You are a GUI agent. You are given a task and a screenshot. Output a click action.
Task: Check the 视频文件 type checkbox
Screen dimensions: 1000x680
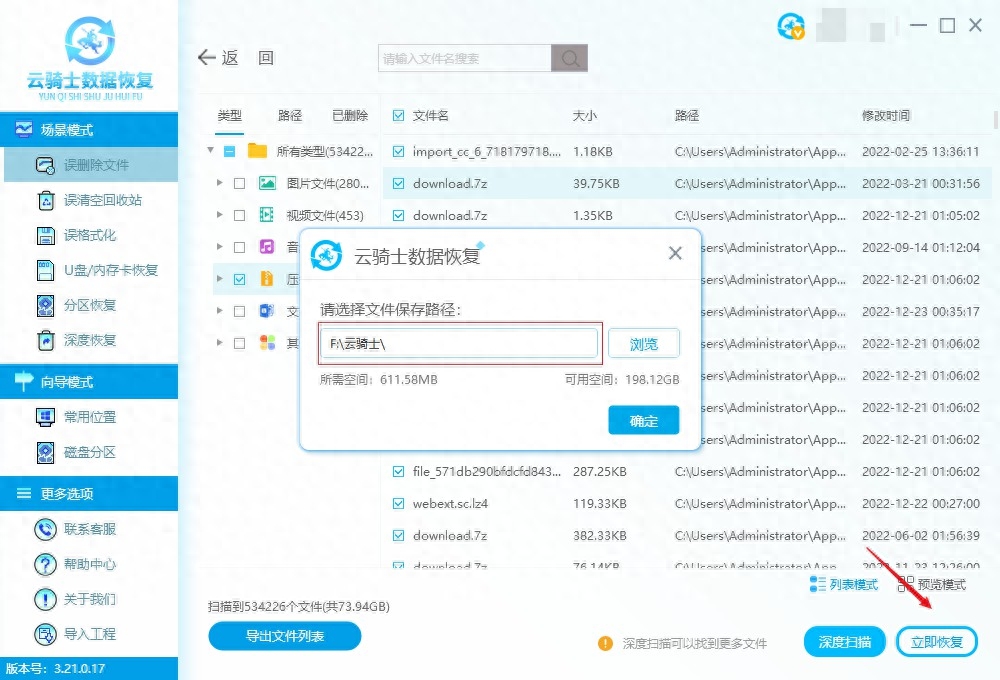pyautogui.click(x=240, y=216)
